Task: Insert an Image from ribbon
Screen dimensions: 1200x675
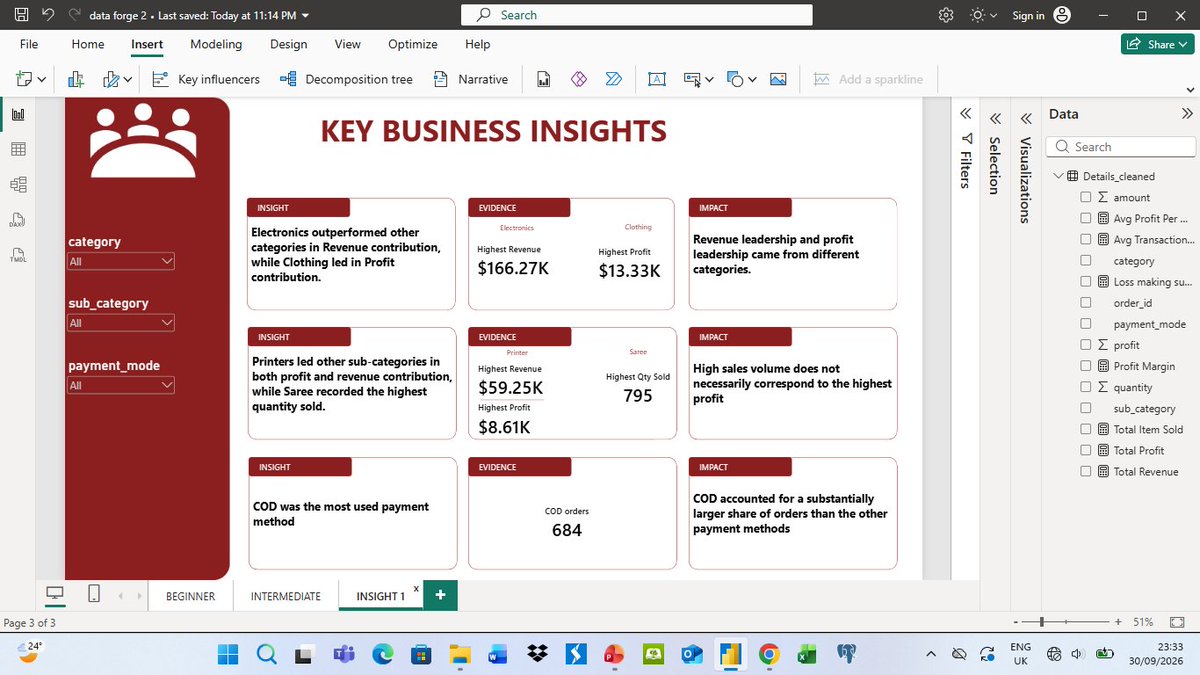Action: [777, 79]
